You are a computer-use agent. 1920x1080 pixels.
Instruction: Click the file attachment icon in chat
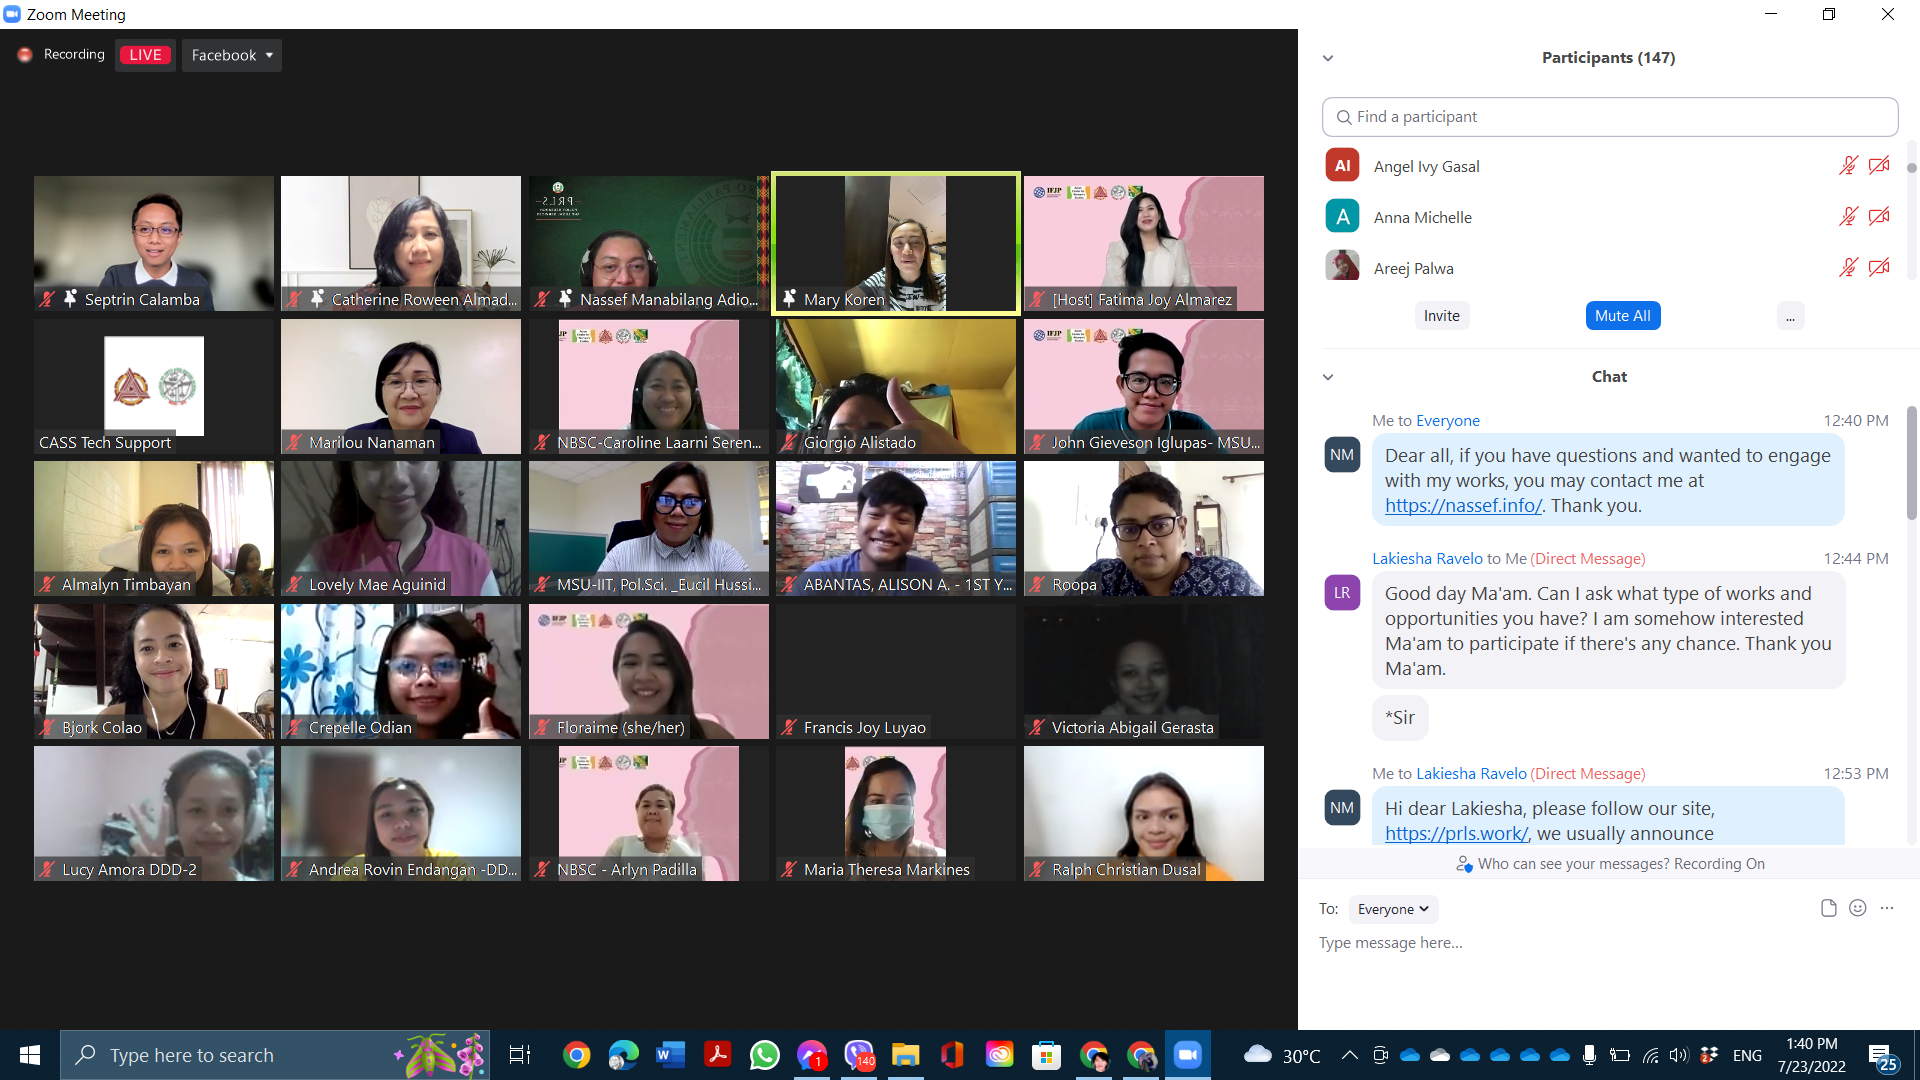(x=1828, y=908)
